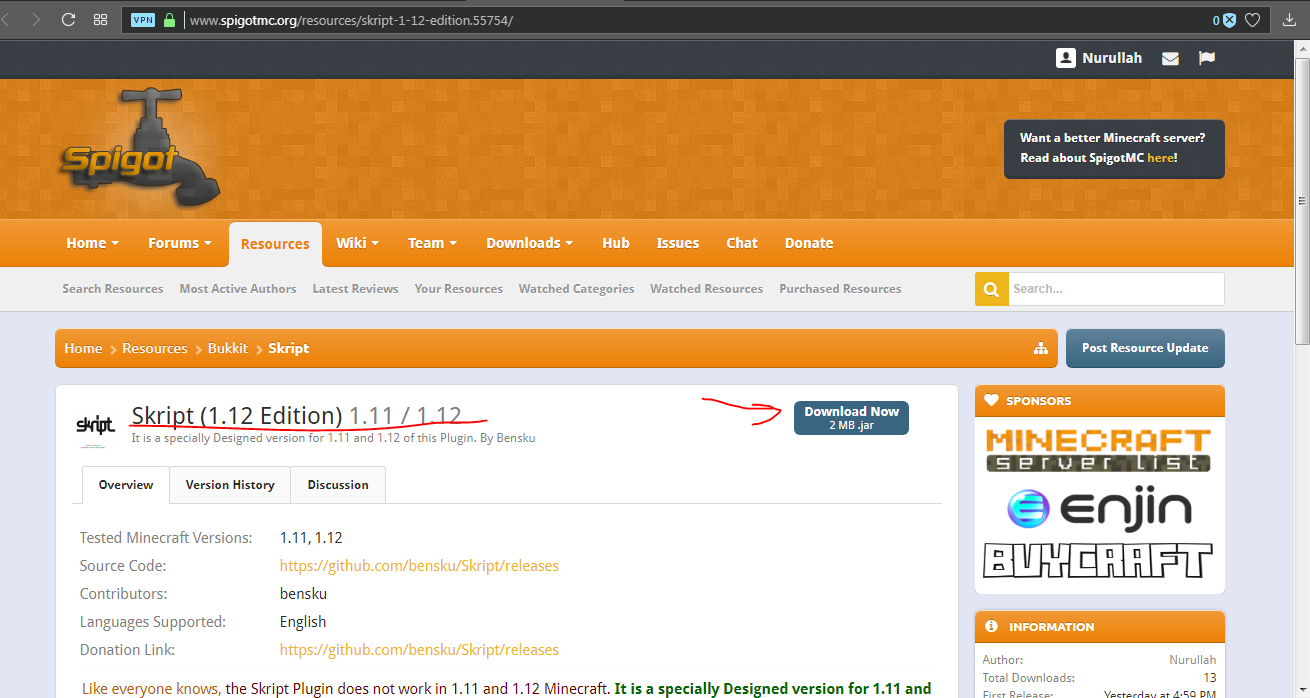Expand the Forums dropdown menu

179,243
